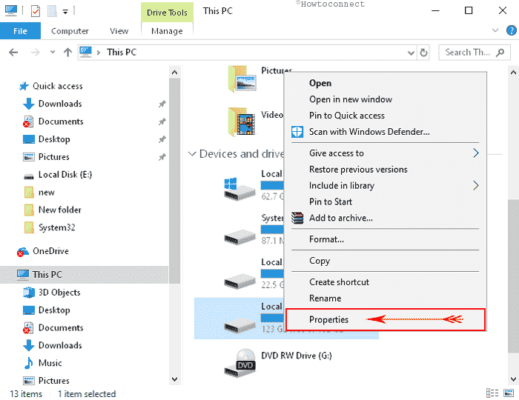The height and width of the screenshot is (400, 519).
Task: Open the File ribbon tab
Action: (x=20, y=31)
